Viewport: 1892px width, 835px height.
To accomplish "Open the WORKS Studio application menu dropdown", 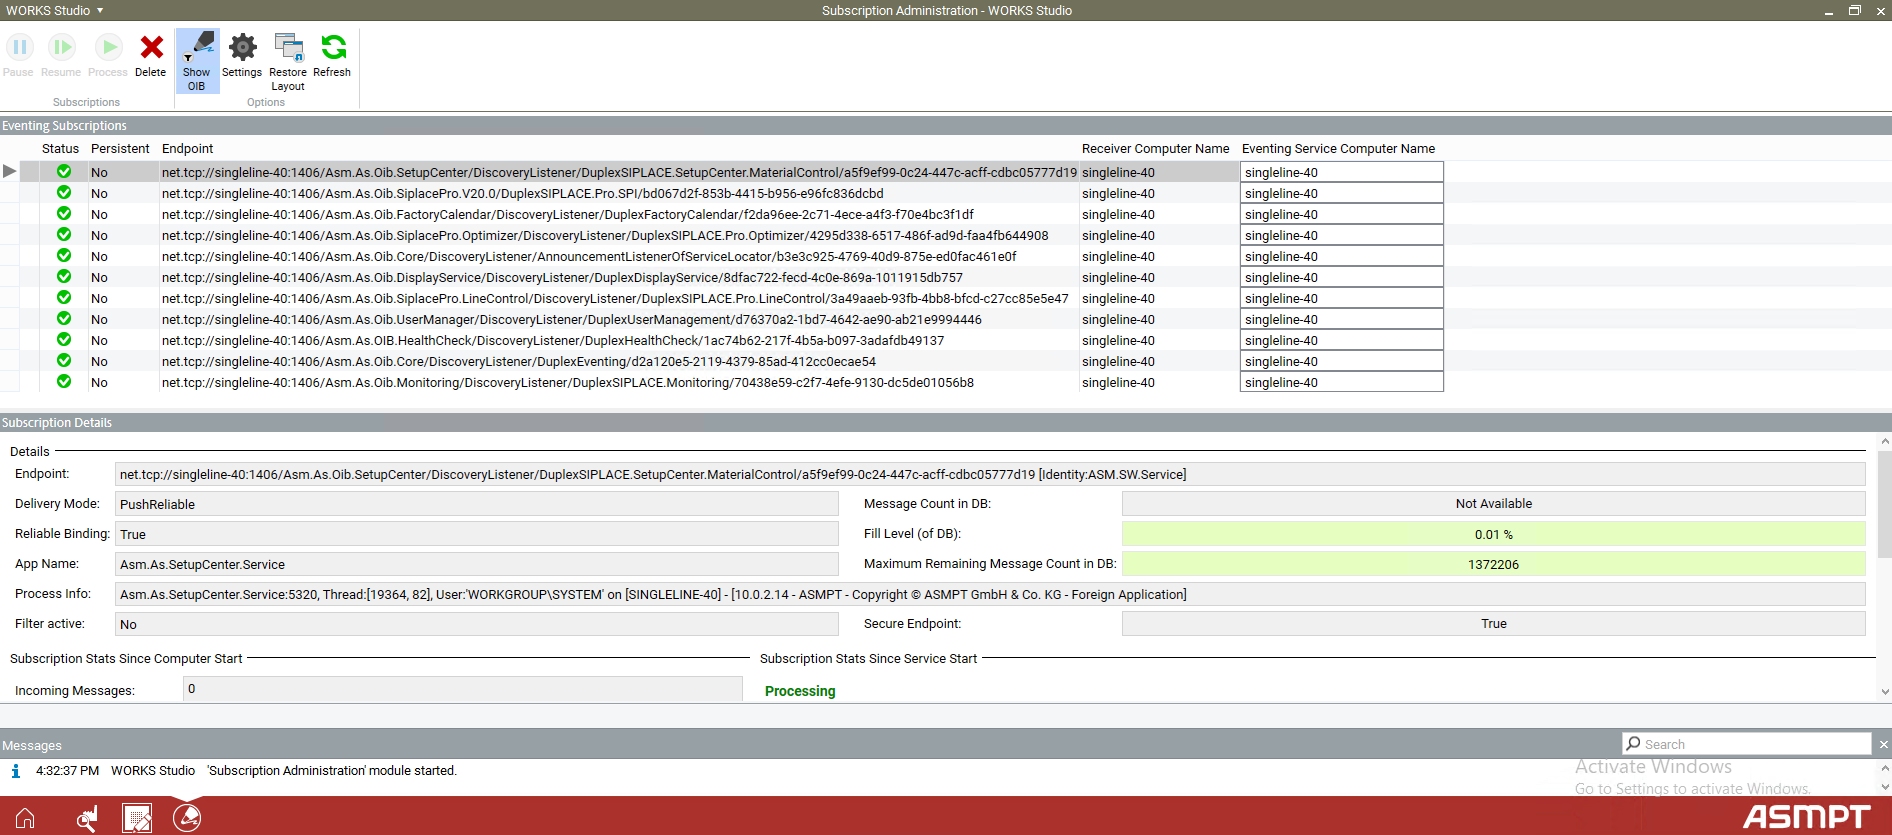I will (x=55, y=10).
